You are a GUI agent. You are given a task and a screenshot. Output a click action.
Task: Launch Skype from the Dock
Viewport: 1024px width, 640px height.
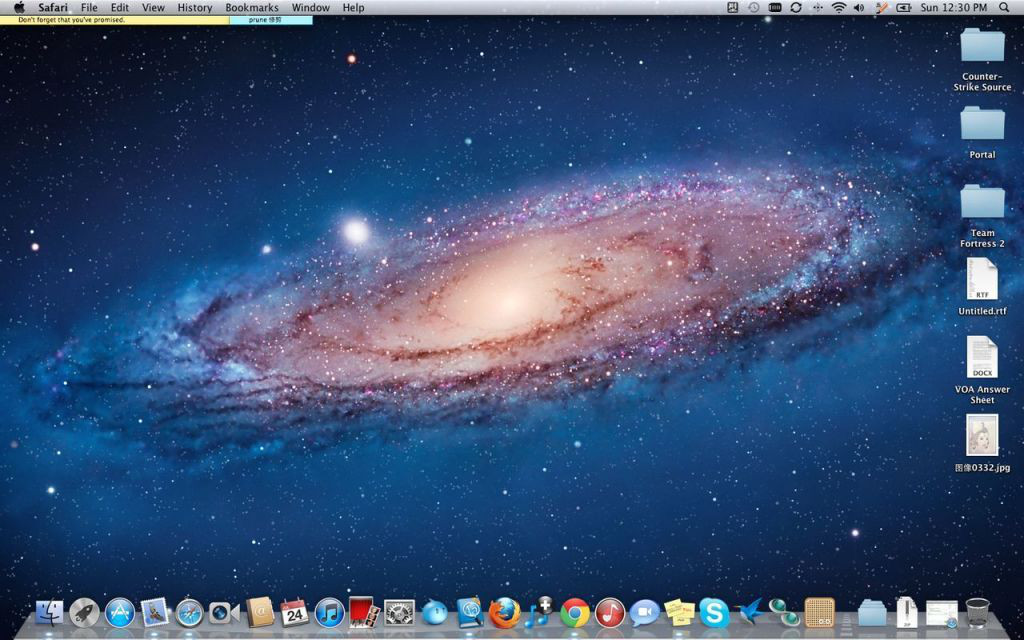[x=714, y=612]
